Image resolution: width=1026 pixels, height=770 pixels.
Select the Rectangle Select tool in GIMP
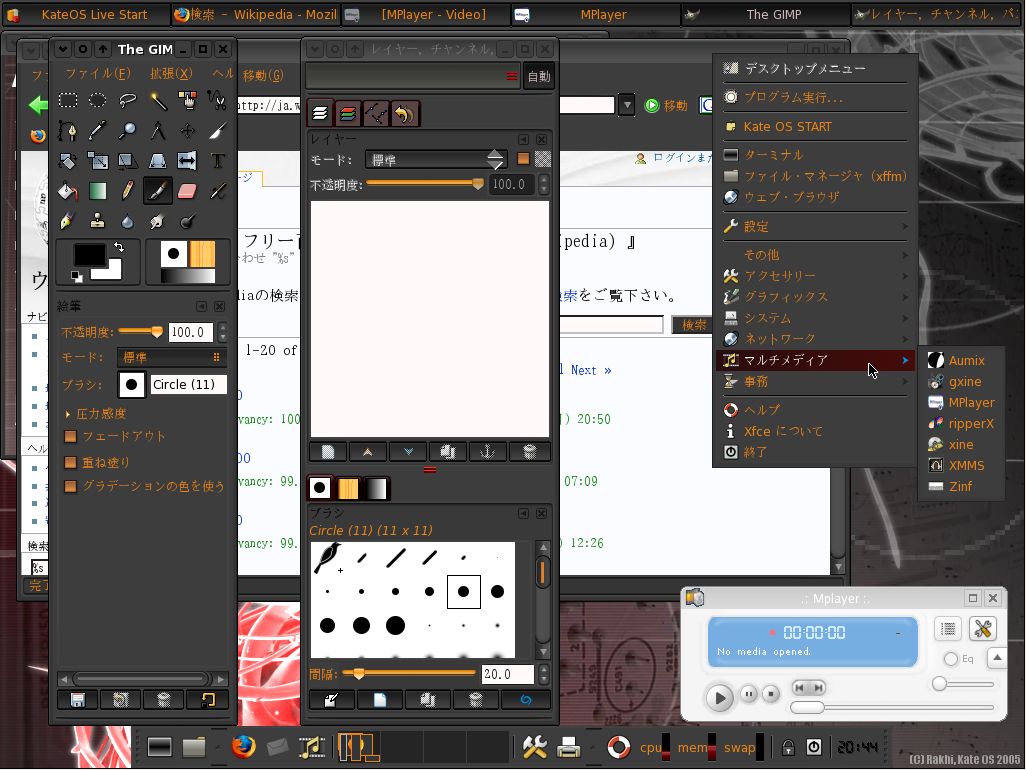coord(68,100)
